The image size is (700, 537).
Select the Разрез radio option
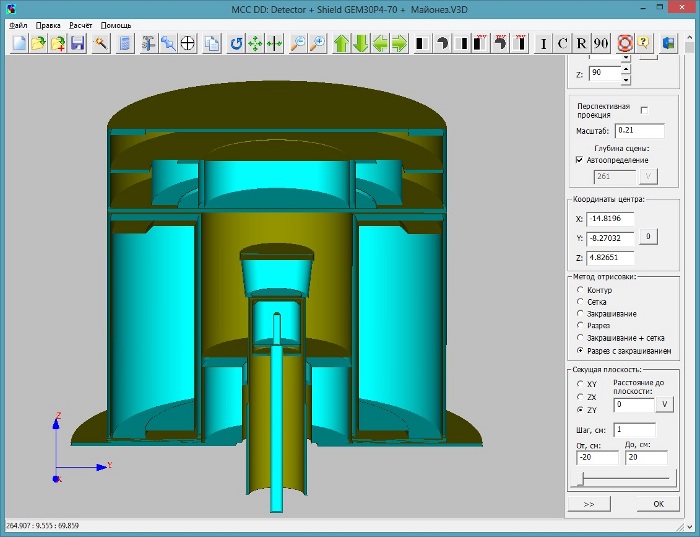click(x=580, y=325)
